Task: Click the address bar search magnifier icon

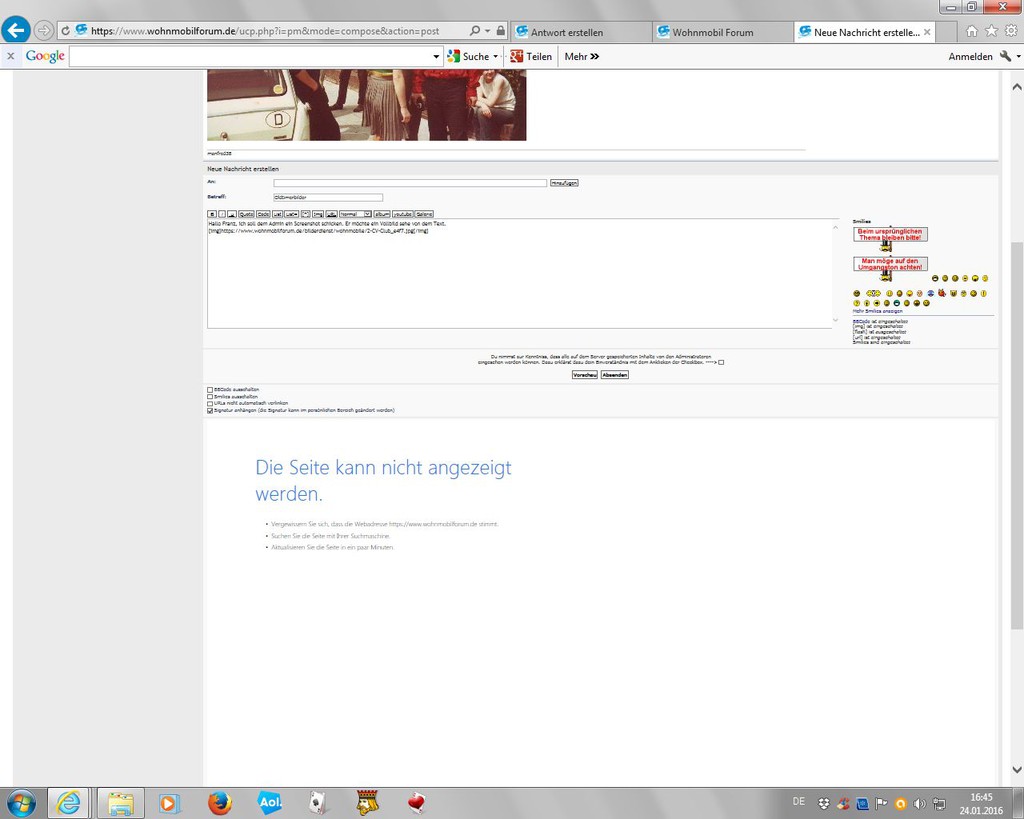Action: click(475, 31)
